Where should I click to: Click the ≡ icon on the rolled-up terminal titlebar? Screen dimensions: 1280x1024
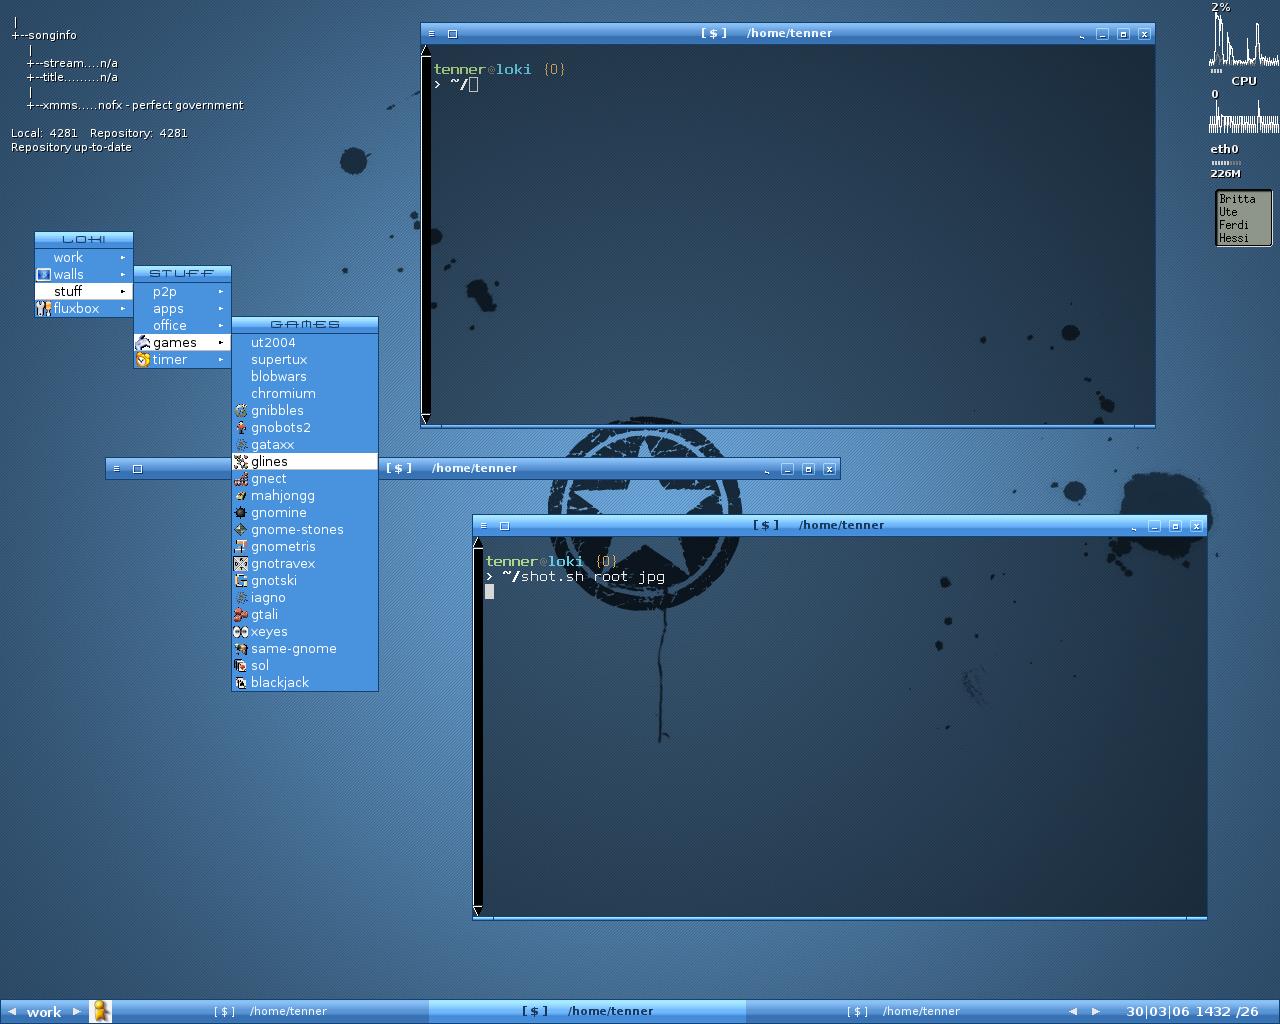(117, 468)
